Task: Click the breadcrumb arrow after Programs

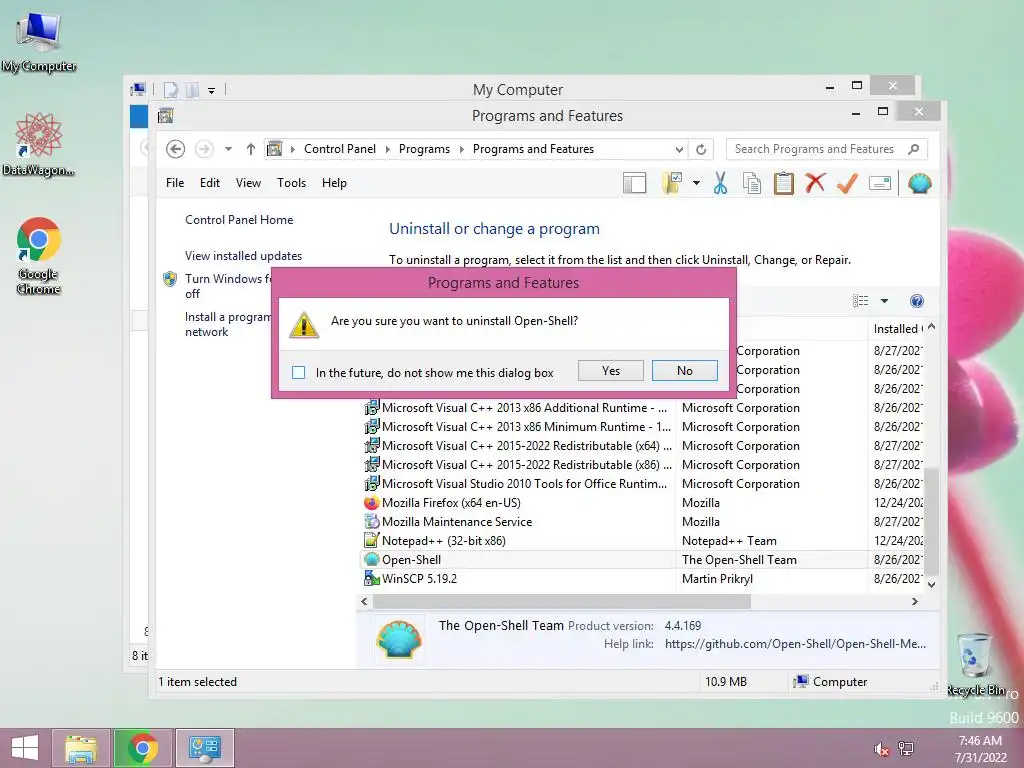Action: click(x=462, y=149)
